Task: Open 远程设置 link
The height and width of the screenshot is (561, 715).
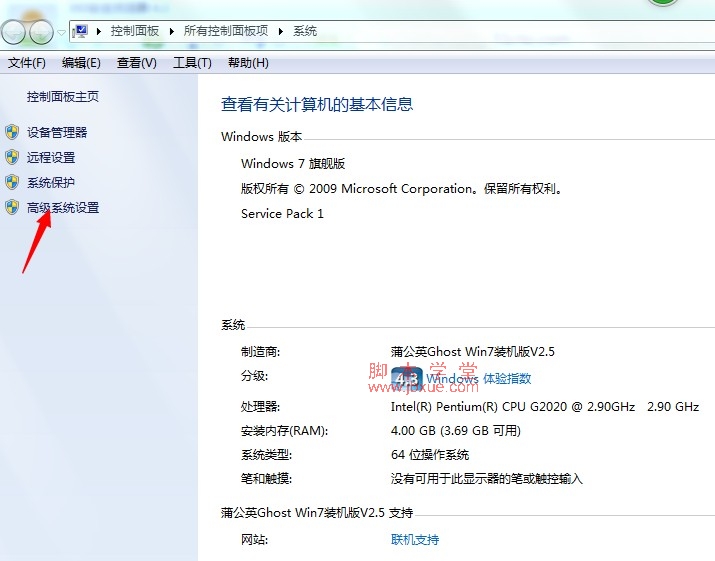Action: tap(51, 158)
